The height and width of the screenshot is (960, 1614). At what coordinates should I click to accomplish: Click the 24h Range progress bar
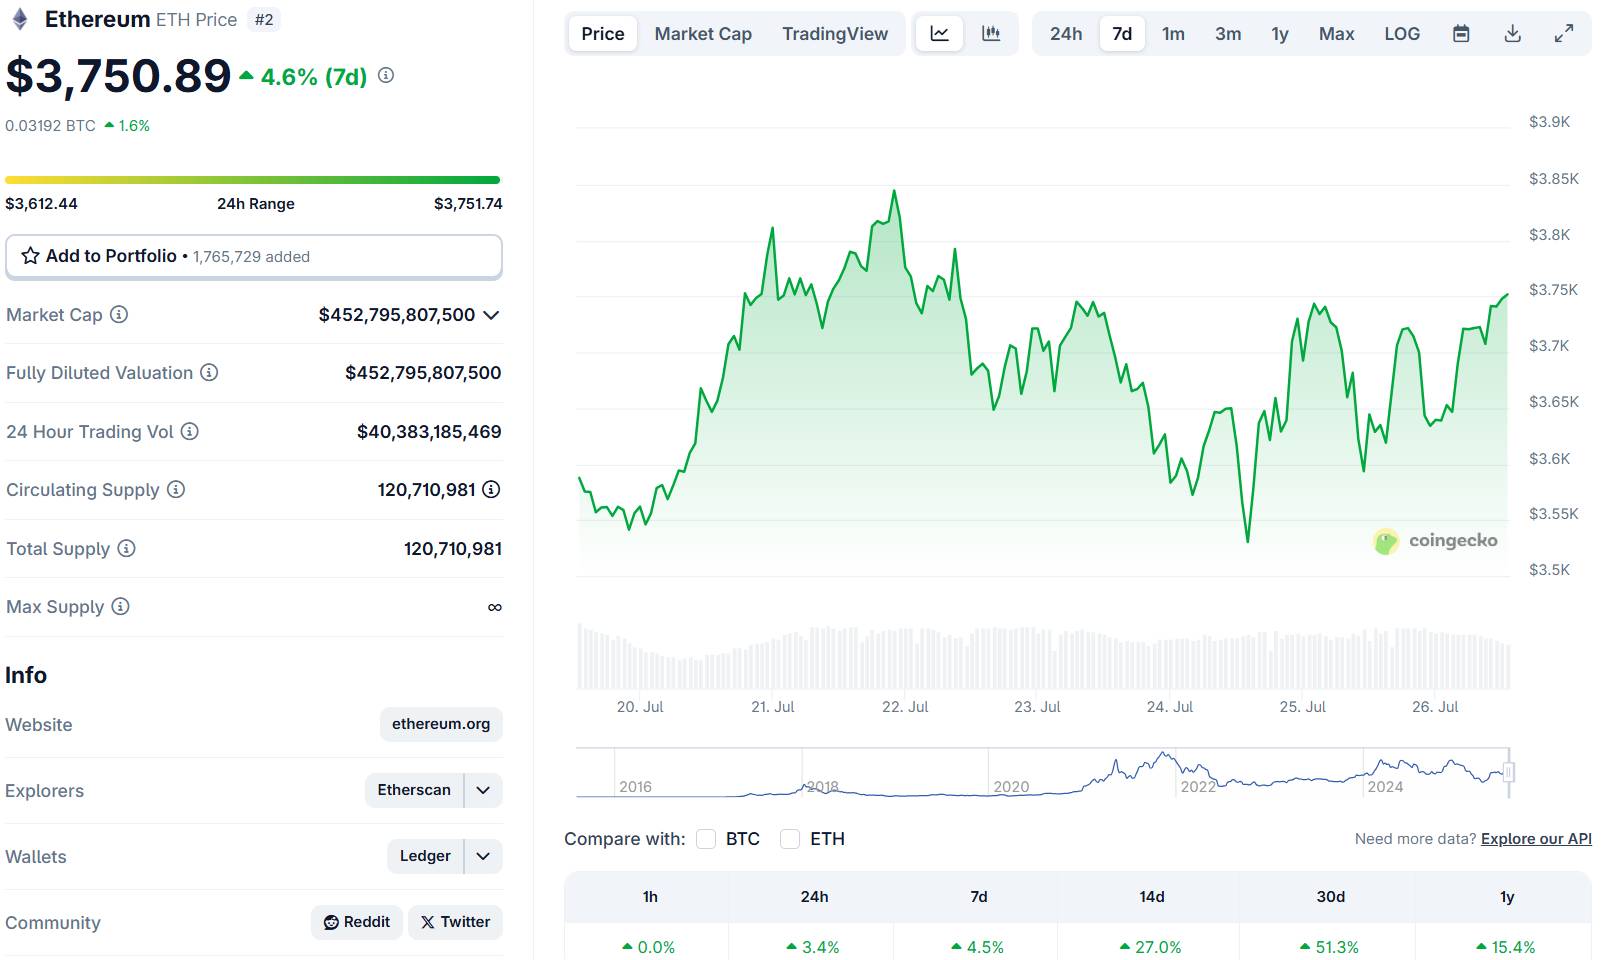[253, 180]
